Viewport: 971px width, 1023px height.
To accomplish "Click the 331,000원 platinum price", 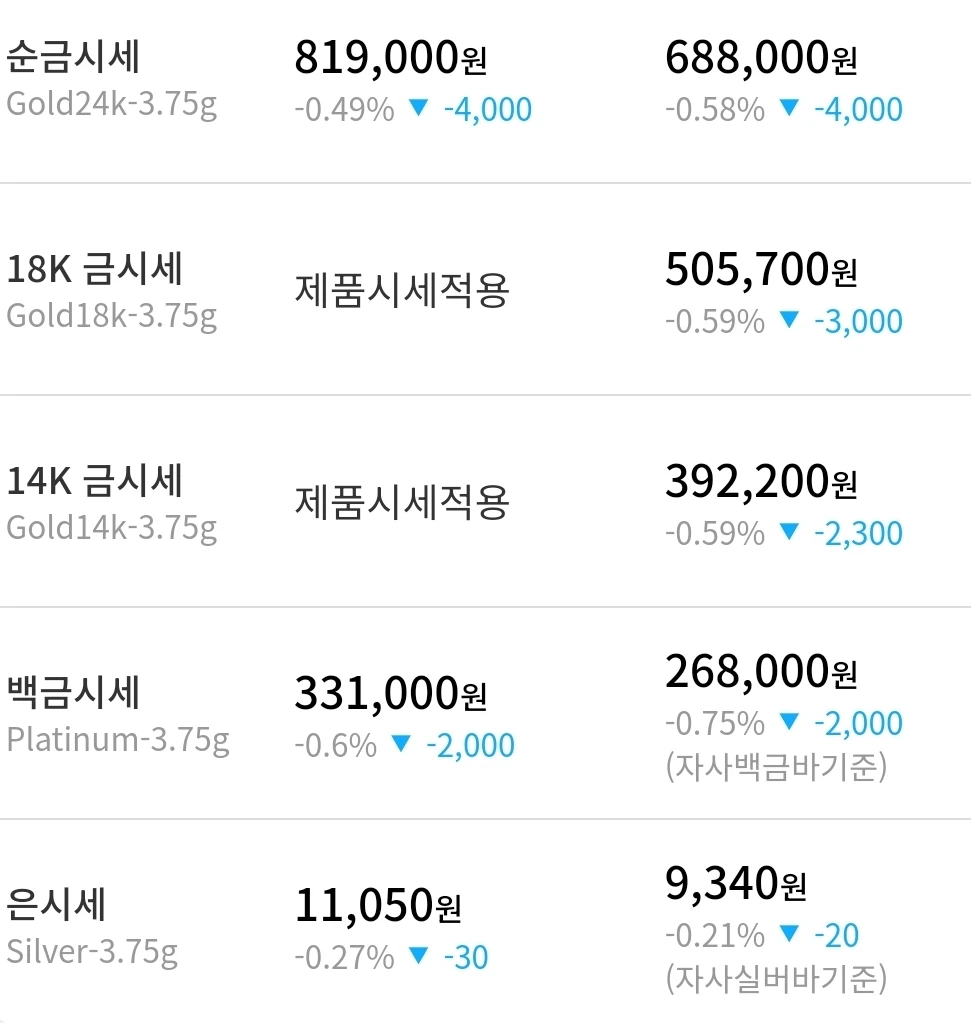I will [x=390, y=694].
